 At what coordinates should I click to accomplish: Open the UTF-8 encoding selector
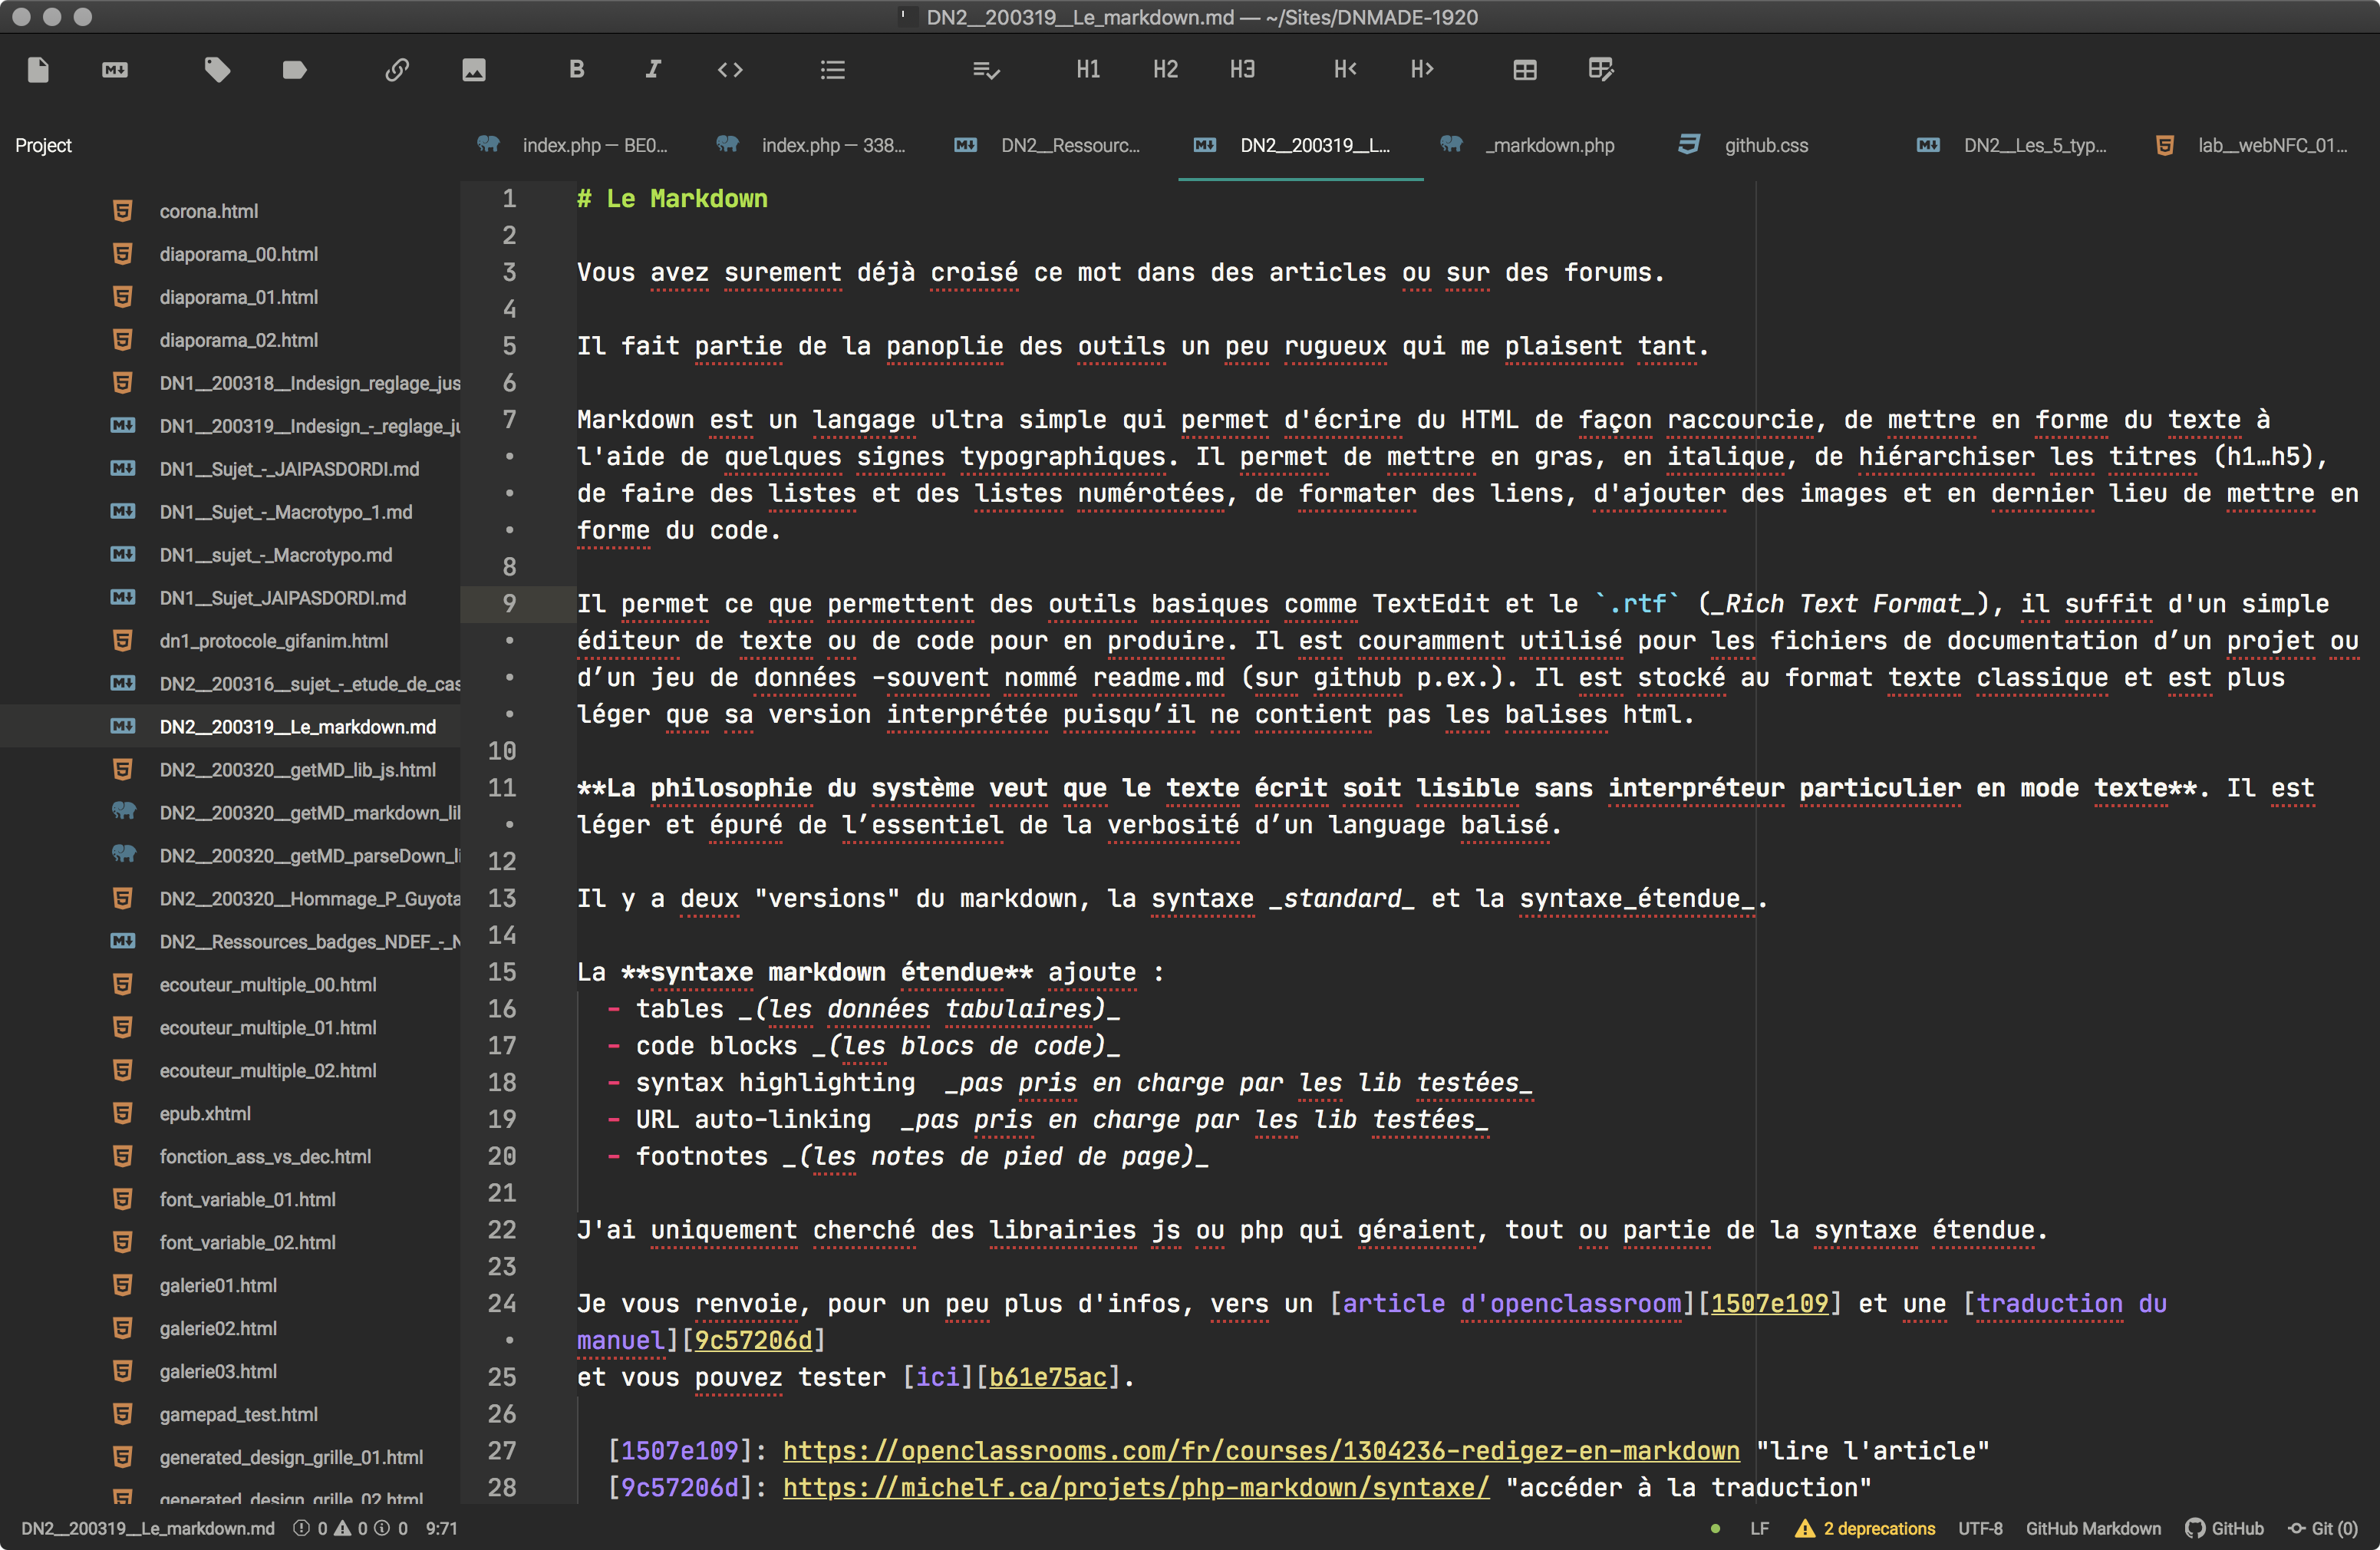1980,1528
